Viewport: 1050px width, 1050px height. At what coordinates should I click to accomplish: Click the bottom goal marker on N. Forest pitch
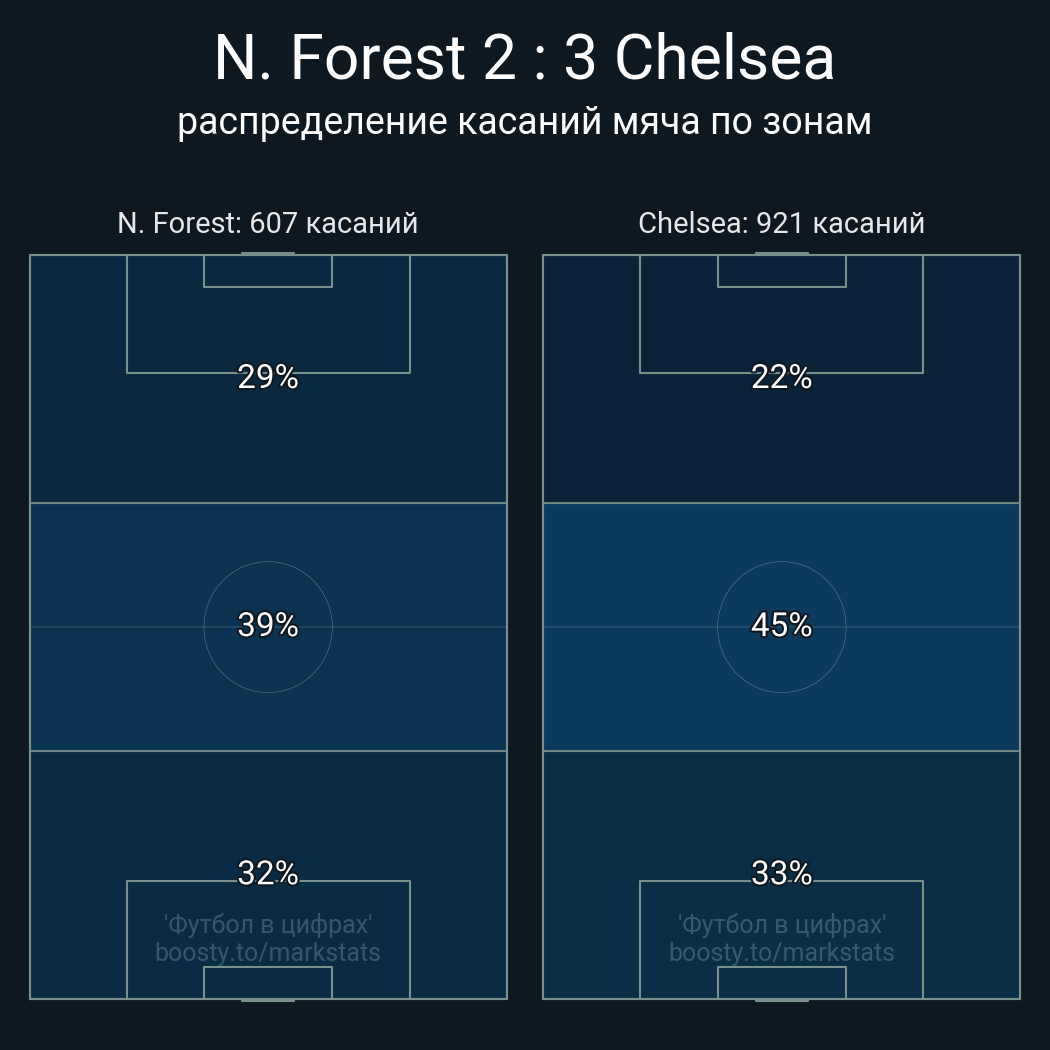[x=268, y=999]
